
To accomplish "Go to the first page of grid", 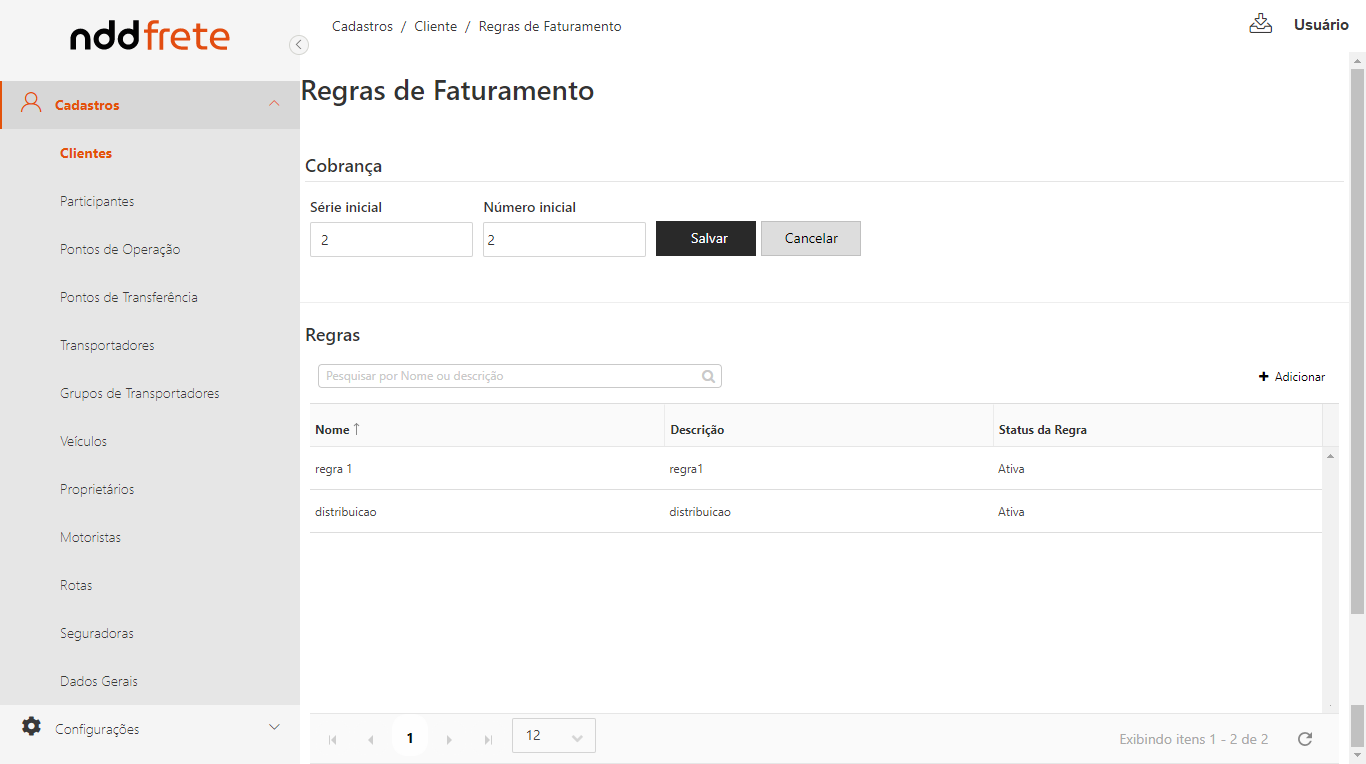I will tap(333, 739).
